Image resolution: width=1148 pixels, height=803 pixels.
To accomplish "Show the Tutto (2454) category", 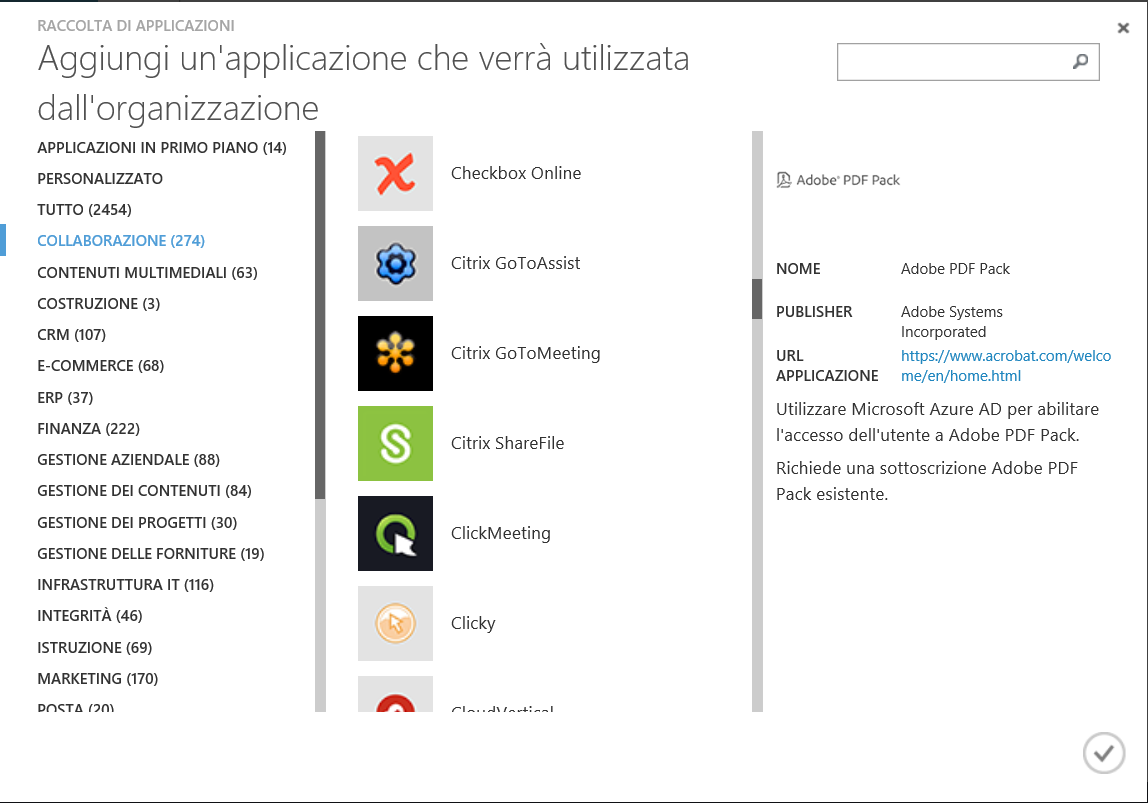I will [84, 210].
